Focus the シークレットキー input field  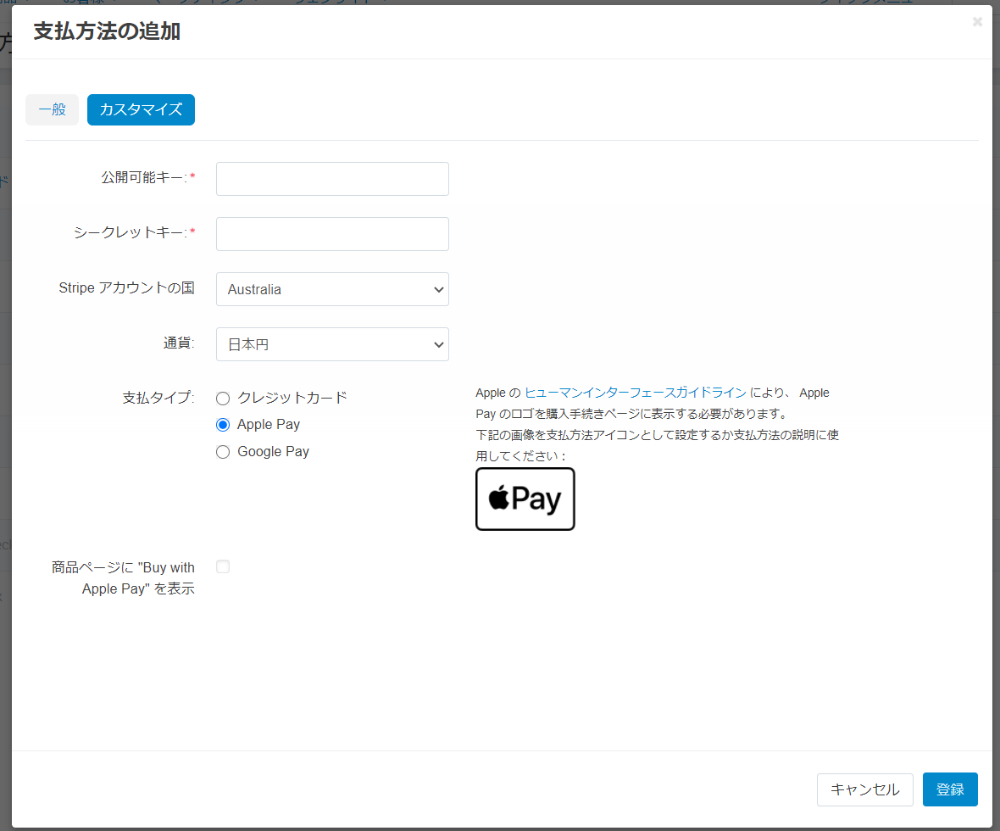tap(332, 234)
